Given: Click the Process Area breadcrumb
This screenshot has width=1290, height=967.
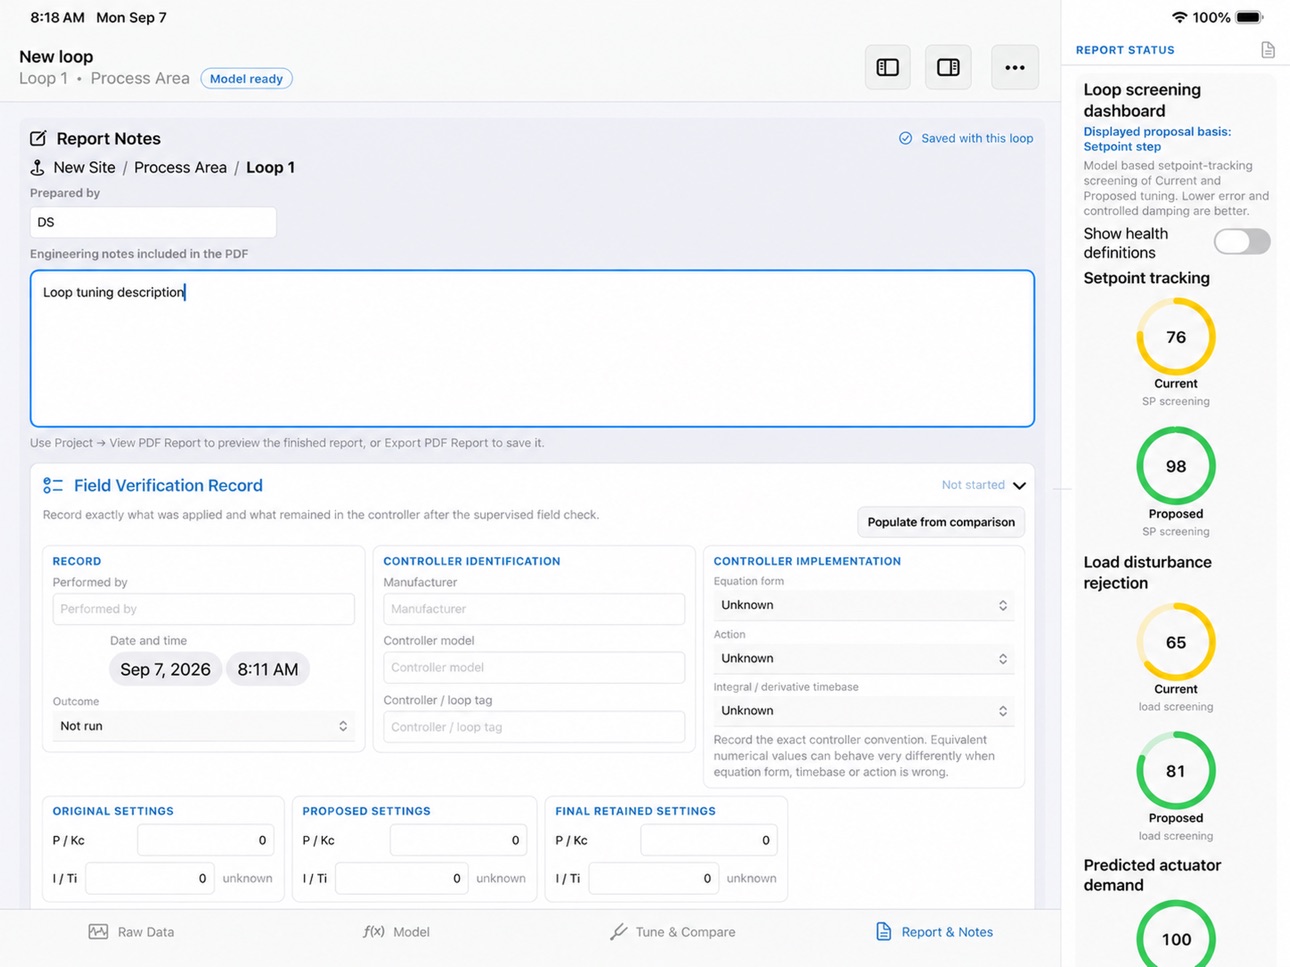Looking at the screenshot, I should coord(180,167).
